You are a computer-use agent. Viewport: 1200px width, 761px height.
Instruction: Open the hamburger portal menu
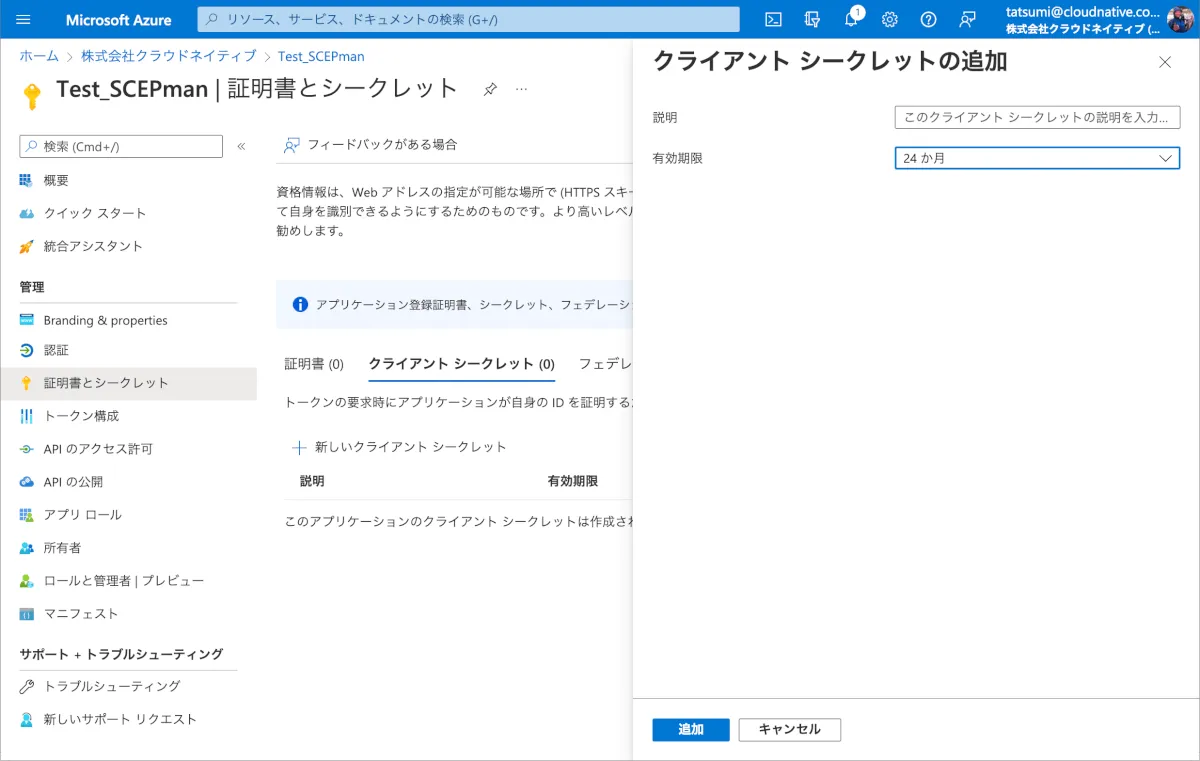pos(24,19)
